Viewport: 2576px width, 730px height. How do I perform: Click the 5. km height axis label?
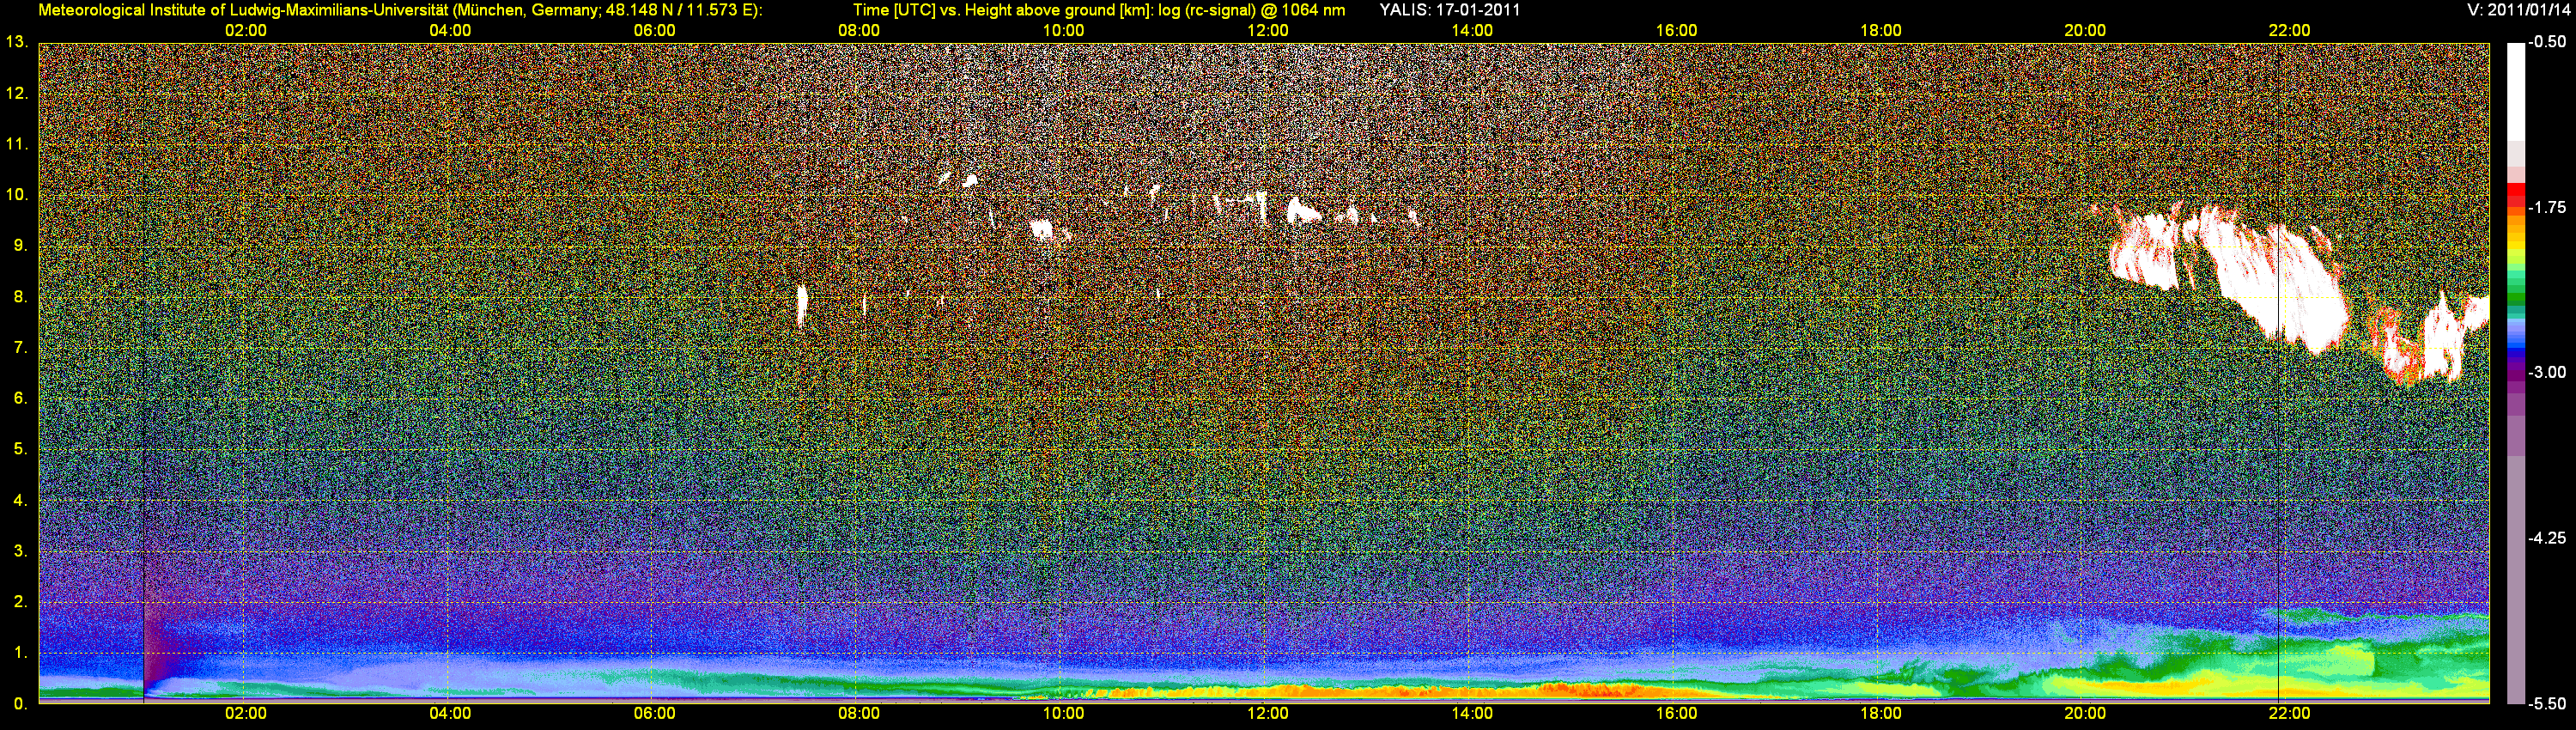(21, 449)
